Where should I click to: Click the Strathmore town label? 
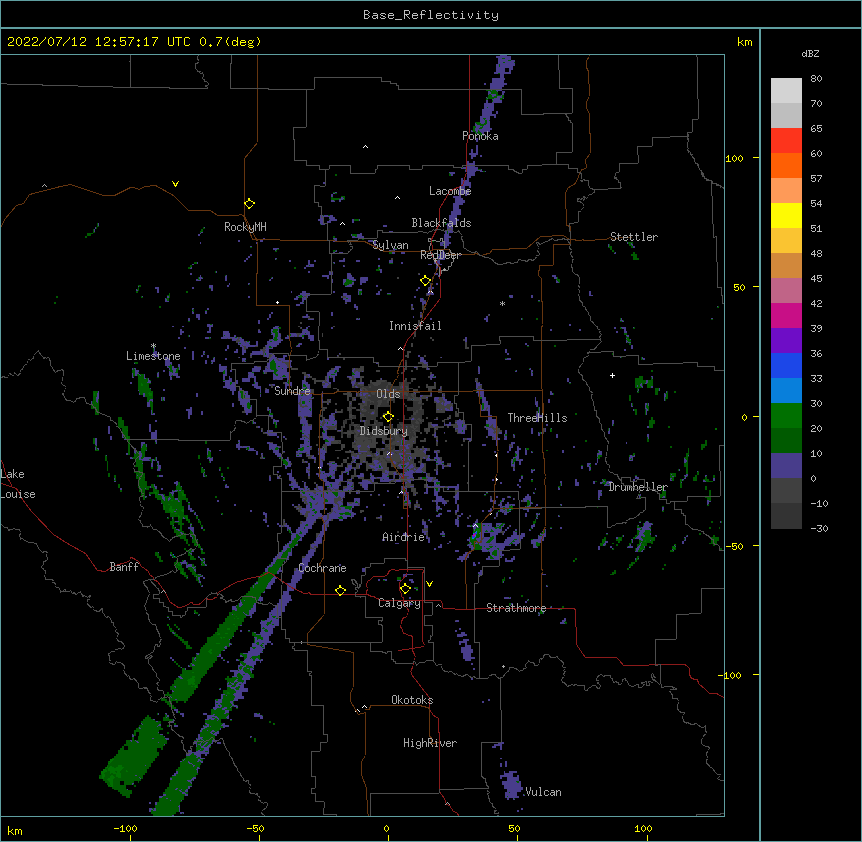pos(516,608)
